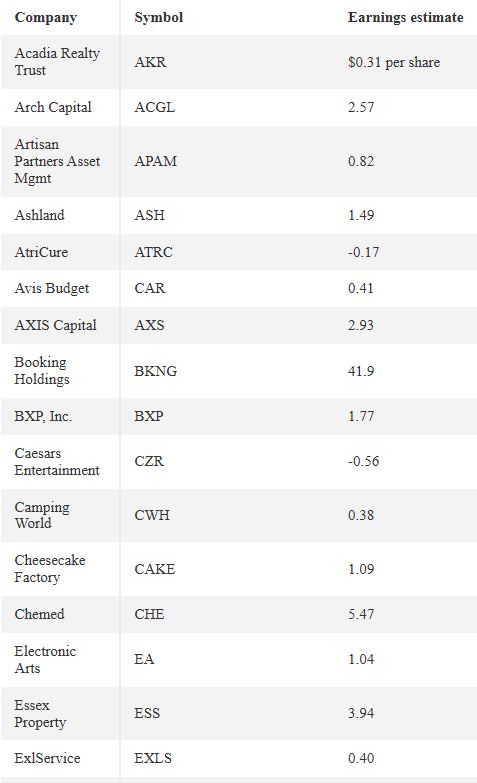477x783 pixels.
Task: Select the Ashland company name
Action: (39, 215)
